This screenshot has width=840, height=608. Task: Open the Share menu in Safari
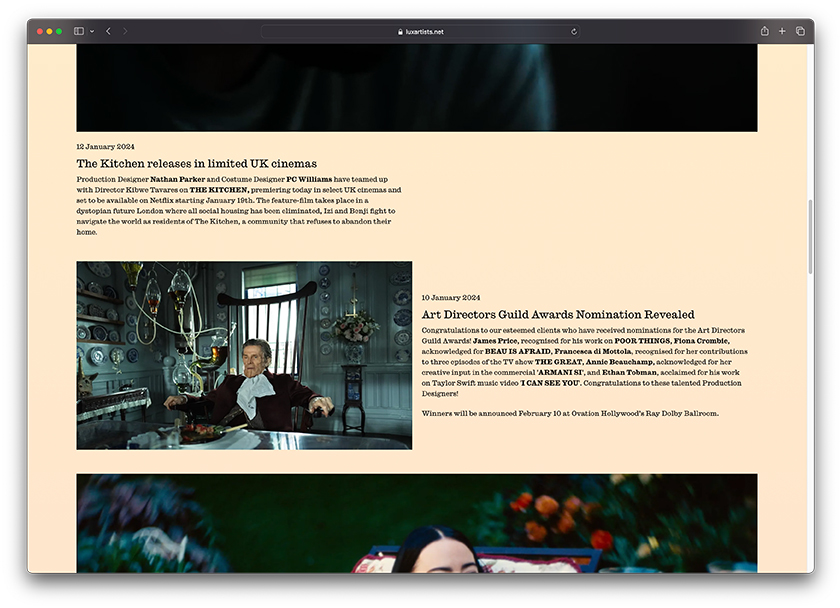pos(764,31)
